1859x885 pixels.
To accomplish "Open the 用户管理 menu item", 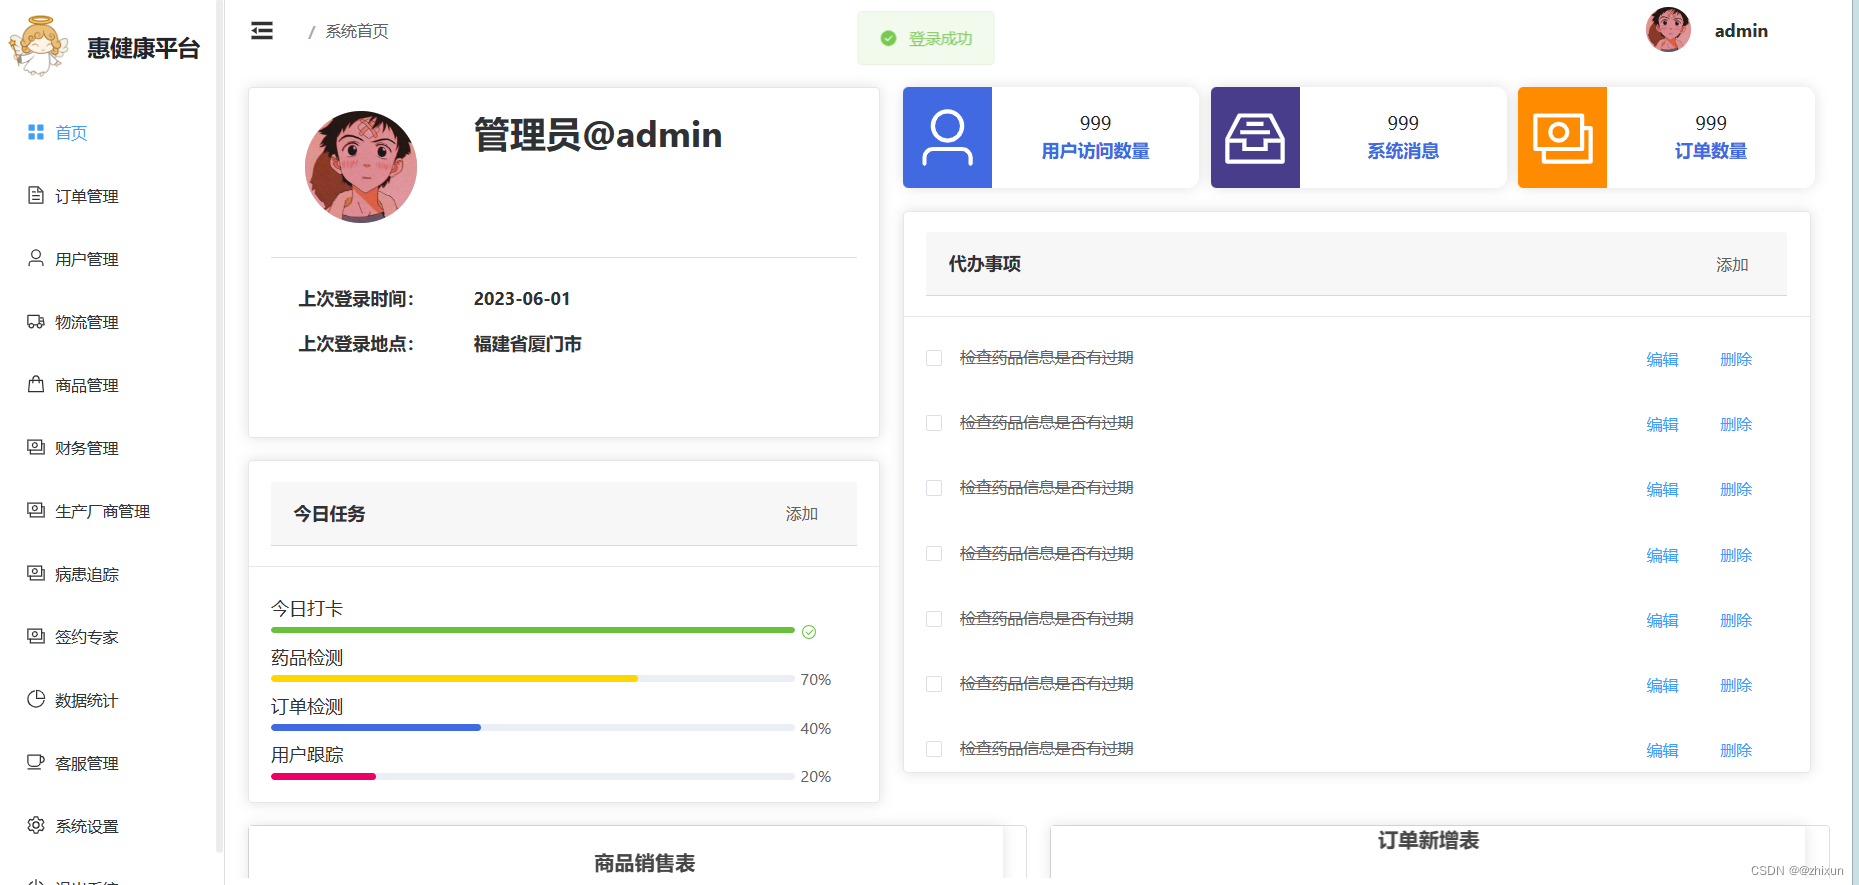I will pos(110,259).
